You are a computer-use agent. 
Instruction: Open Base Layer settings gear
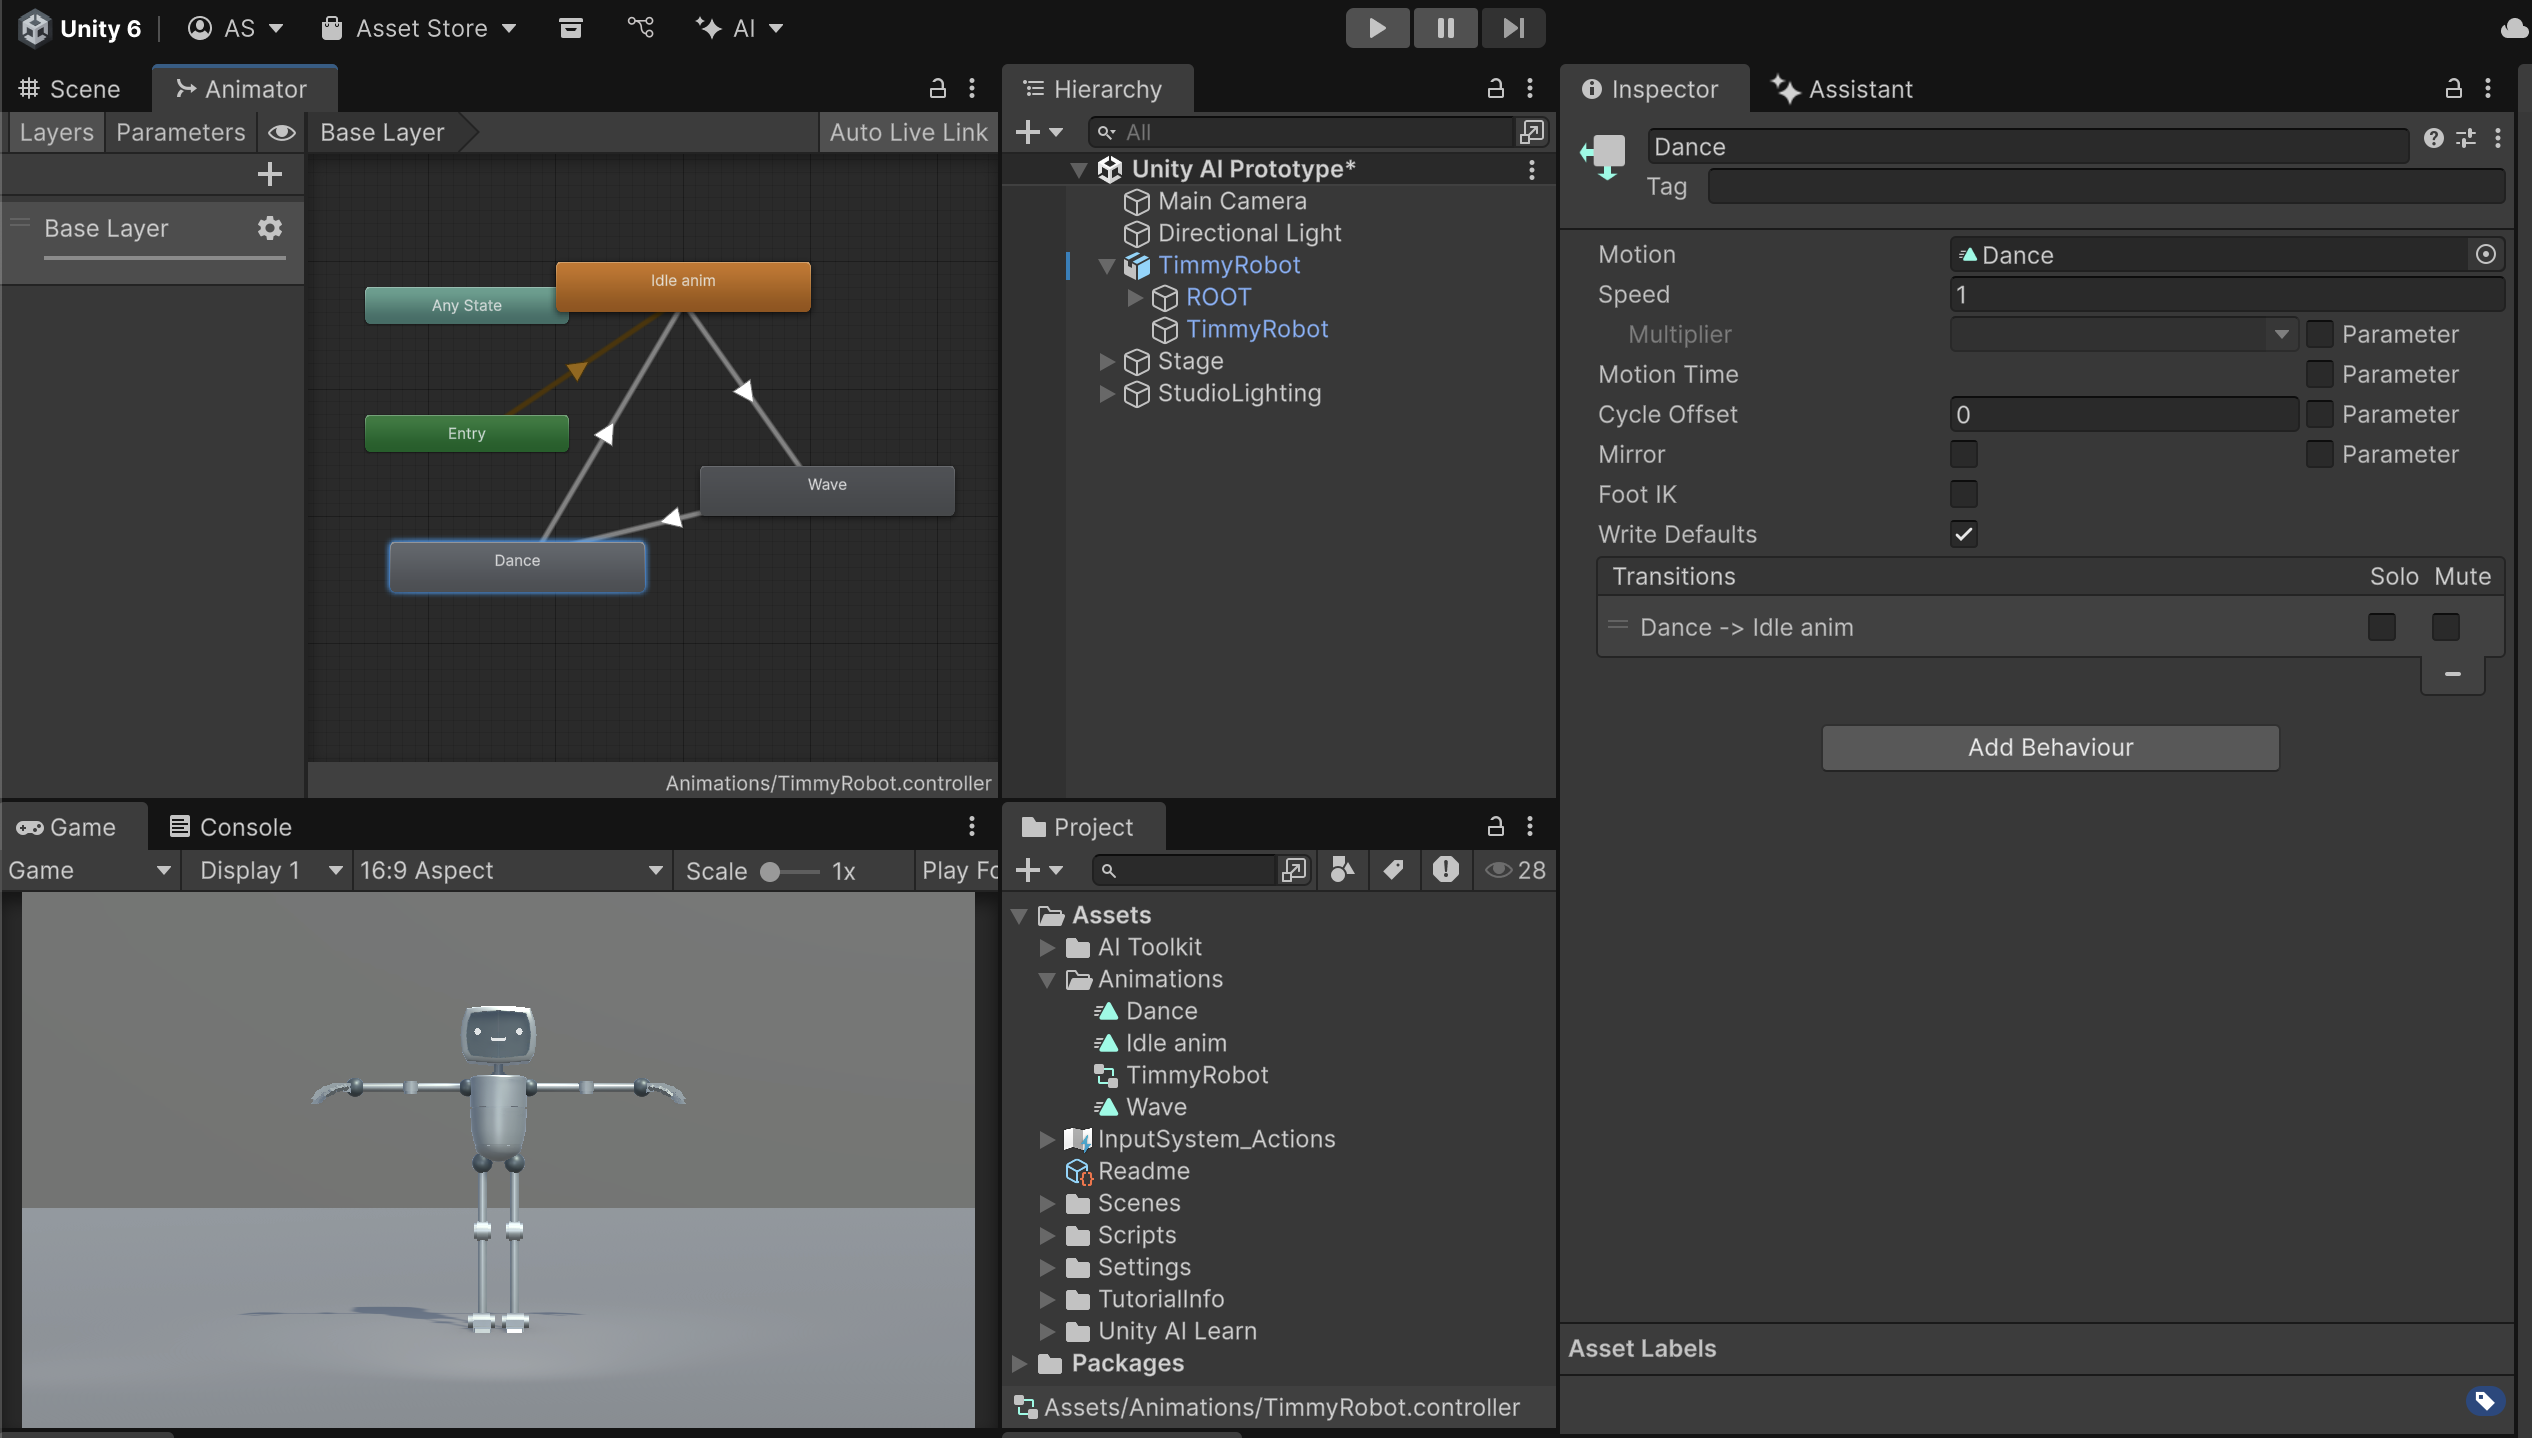(269, 228)
